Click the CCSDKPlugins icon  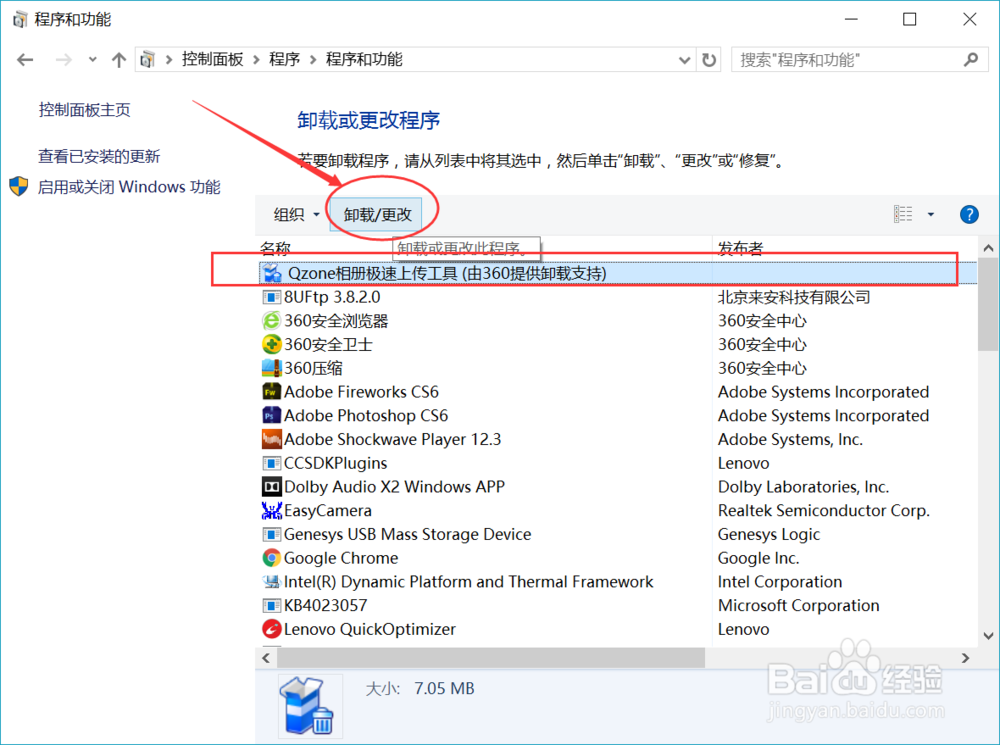tap(272, 463)
